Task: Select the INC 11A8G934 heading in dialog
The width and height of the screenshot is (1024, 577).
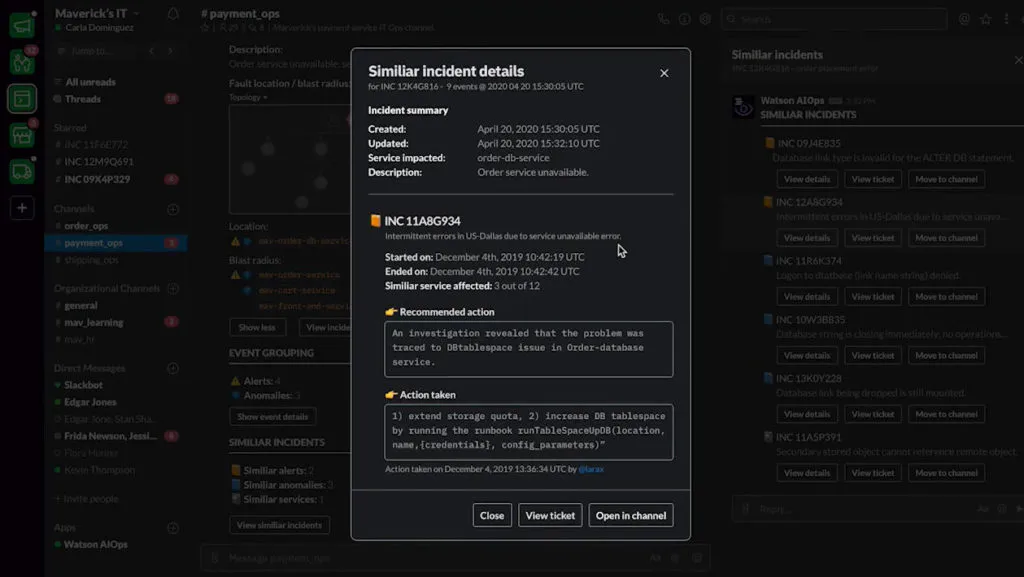Action: coord(422,221)
